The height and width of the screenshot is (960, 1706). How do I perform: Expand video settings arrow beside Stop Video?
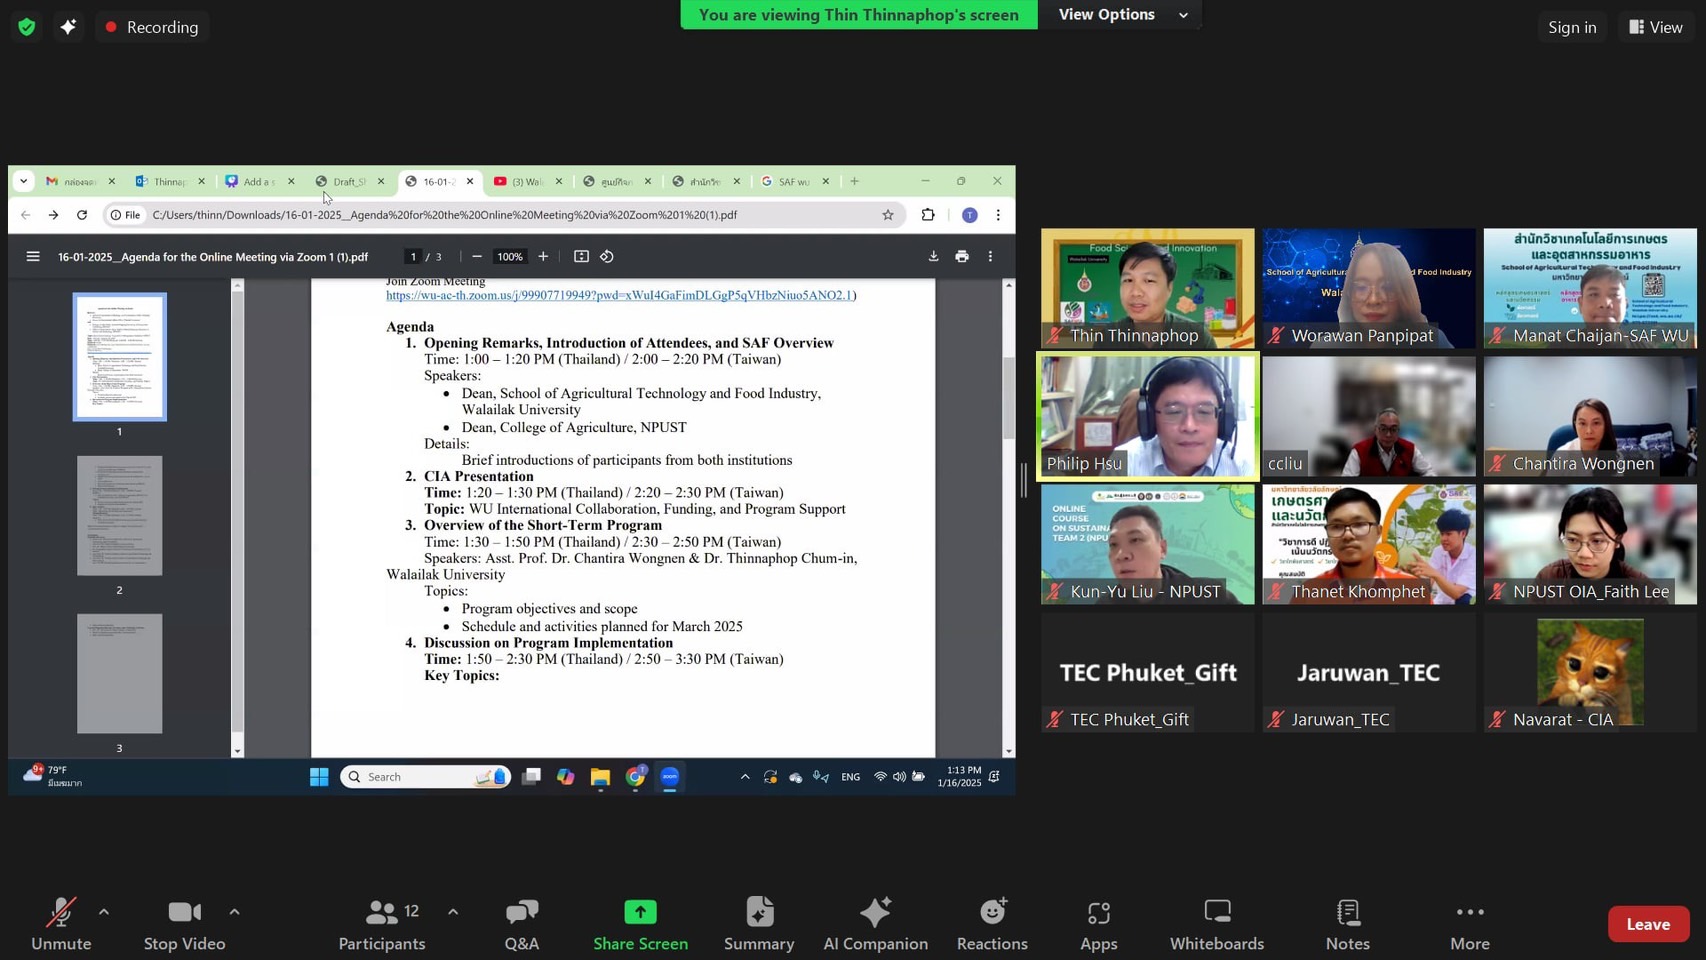[x=234, y=912]
